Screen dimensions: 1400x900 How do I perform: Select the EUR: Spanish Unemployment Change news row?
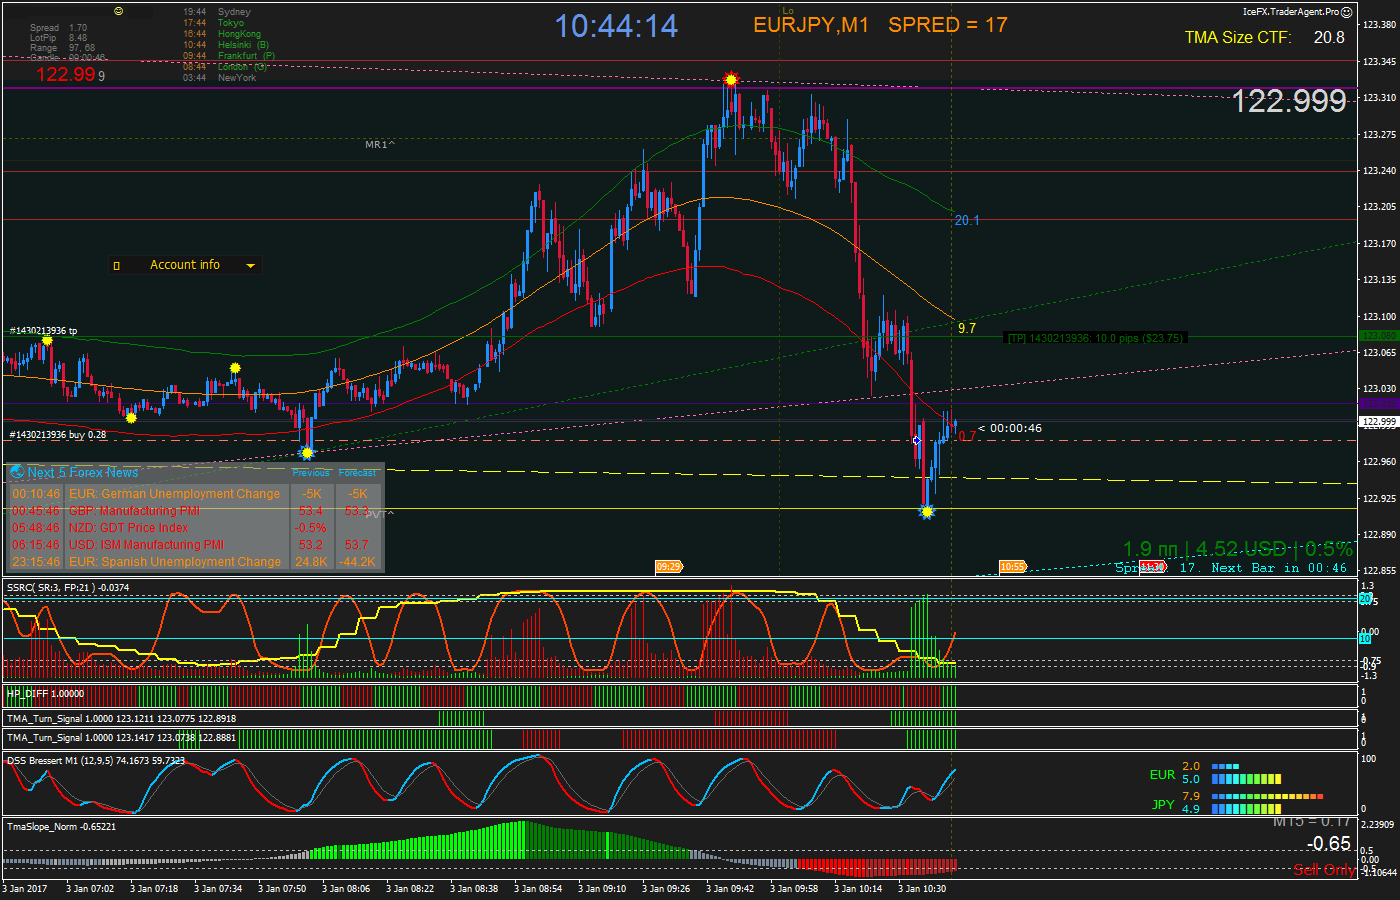click(195, 562)
